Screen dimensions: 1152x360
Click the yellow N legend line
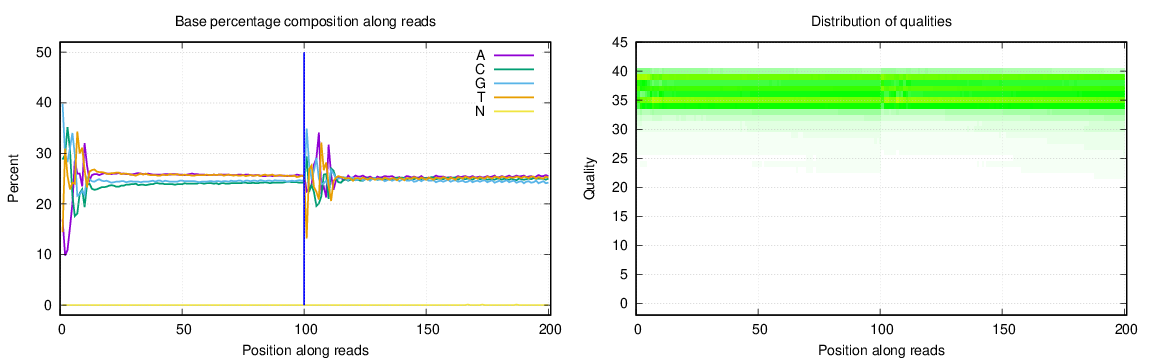[x=514, y=110]
